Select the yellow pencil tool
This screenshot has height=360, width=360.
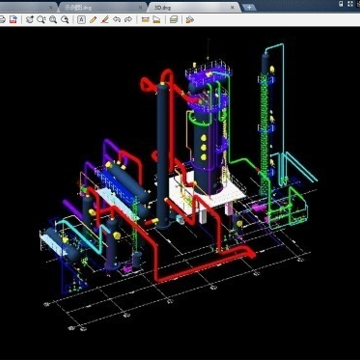[x=93, y=20]
